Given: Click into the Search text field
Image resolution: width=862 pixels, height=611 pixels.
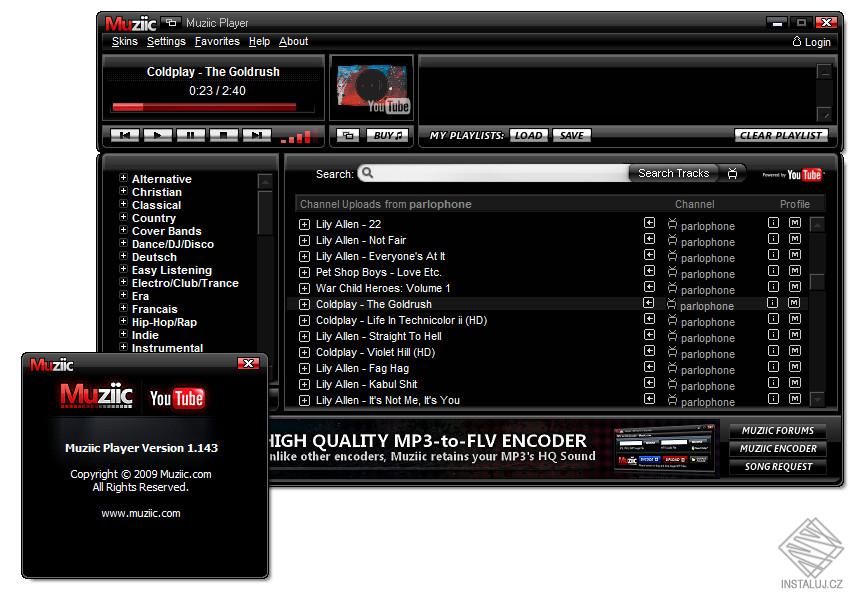Looking at the screenshot, I should 500,174.
